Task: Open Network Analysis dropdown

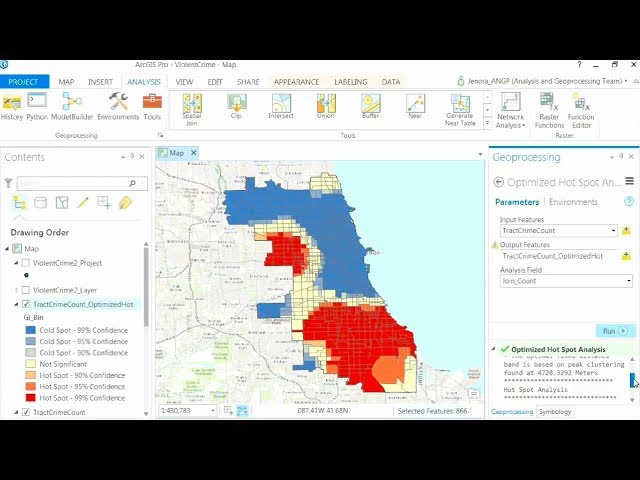Action: pyautogui.click(x=510, y=110)
